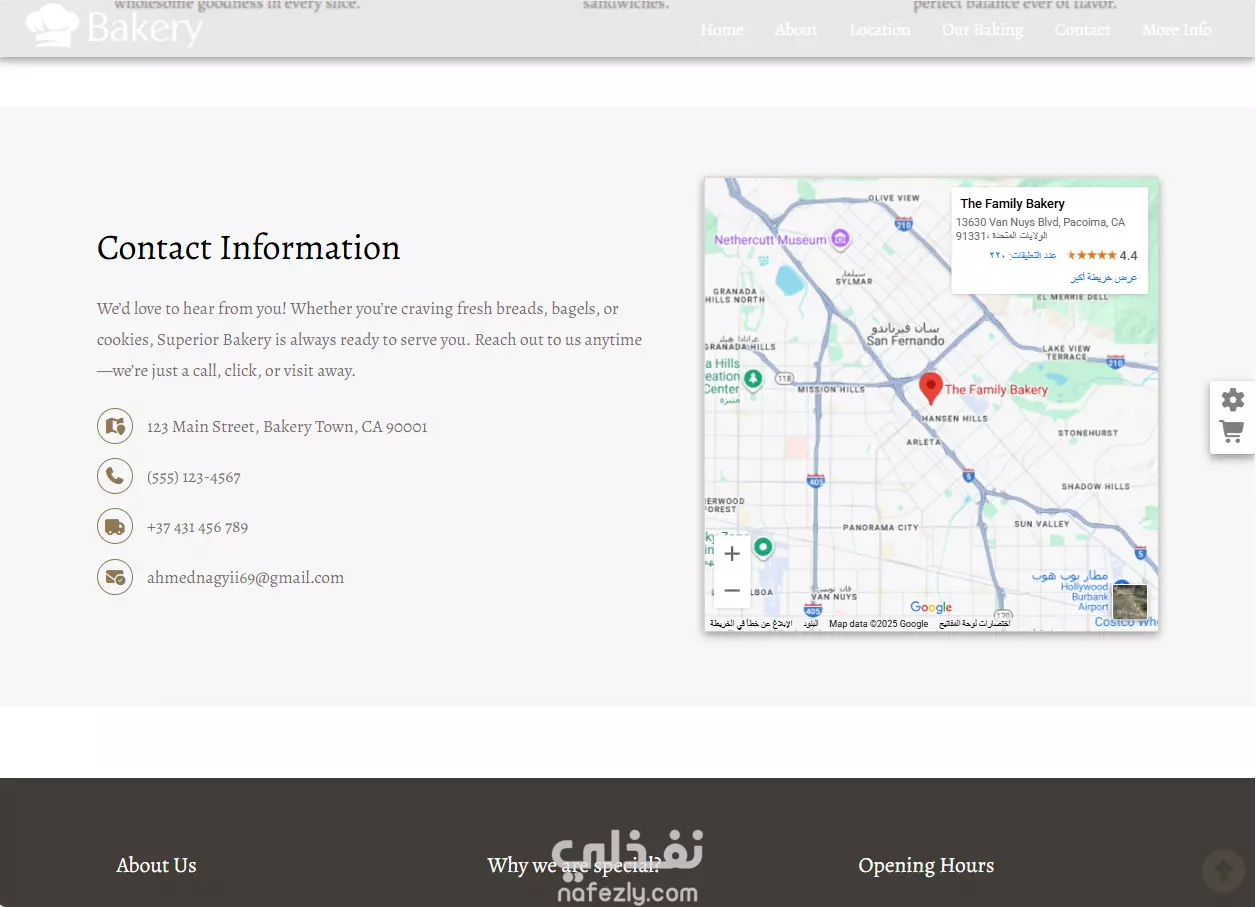1256x907 pixels.
Task: Click the Nethercutt Museum marker icon
Action: pos(841,239)
